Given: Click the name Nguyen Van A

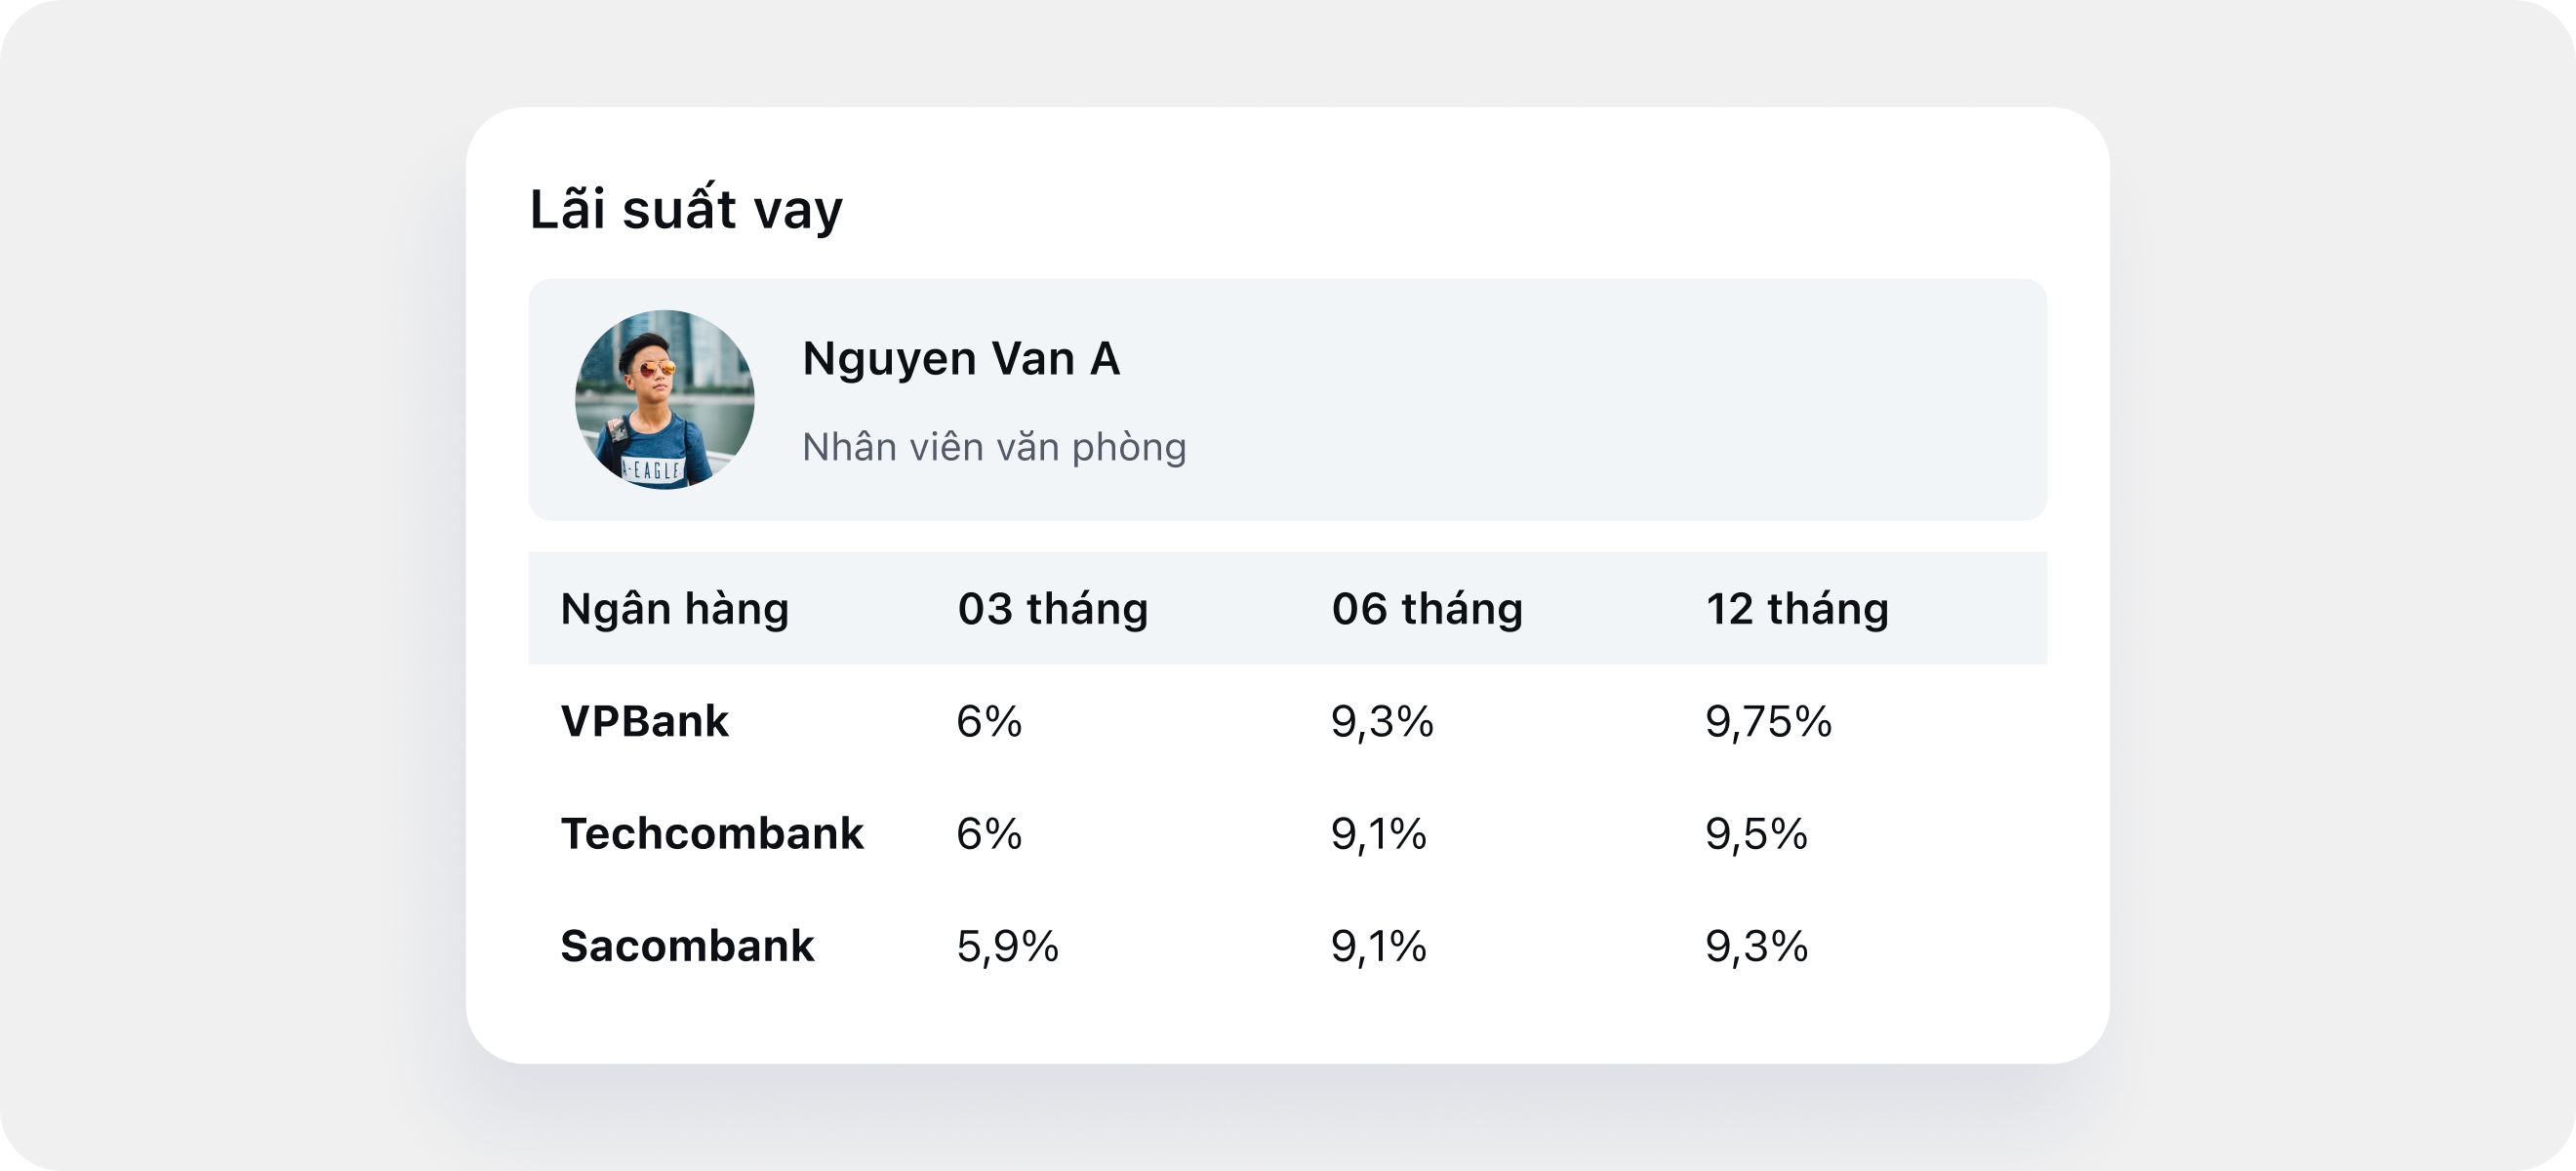Looking at the screenshot, I should pyautogui.click(x=961, y=358).
